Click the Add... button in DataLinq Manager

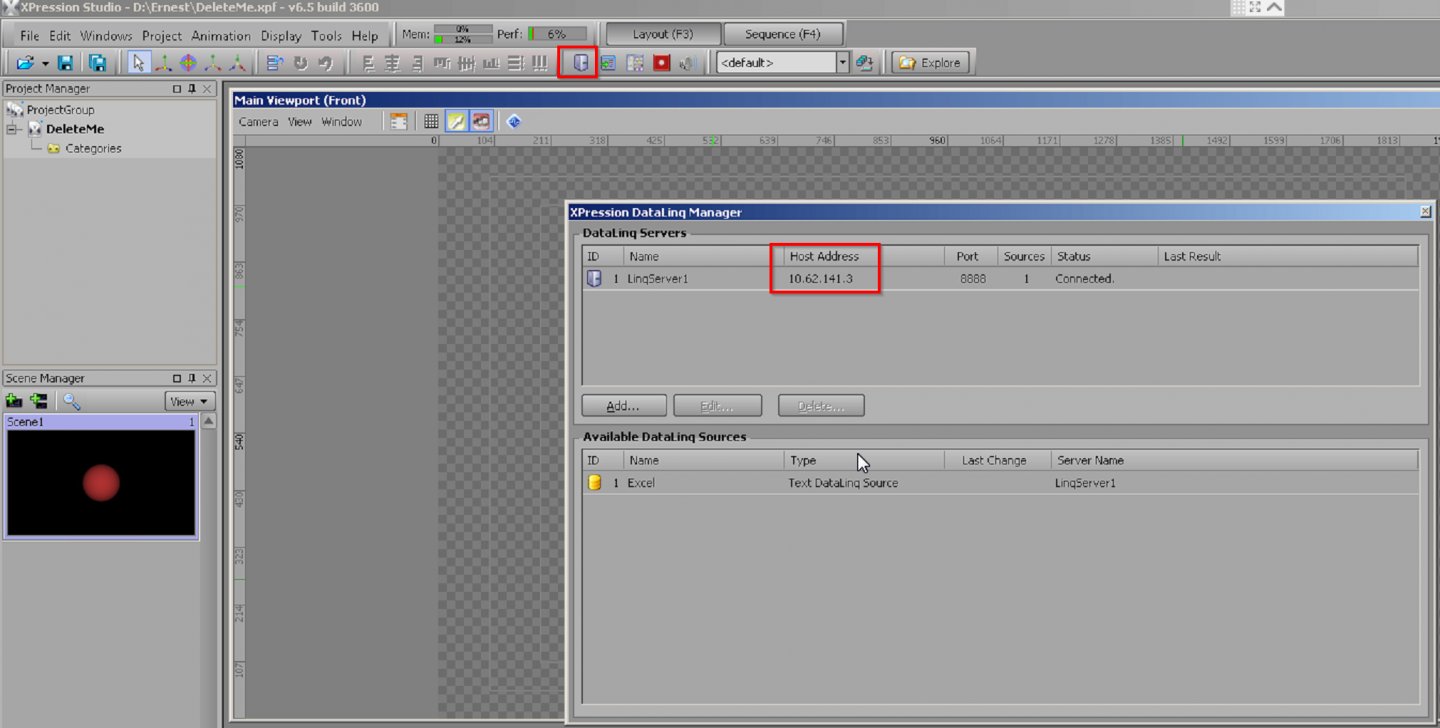(x=623, y=406)
